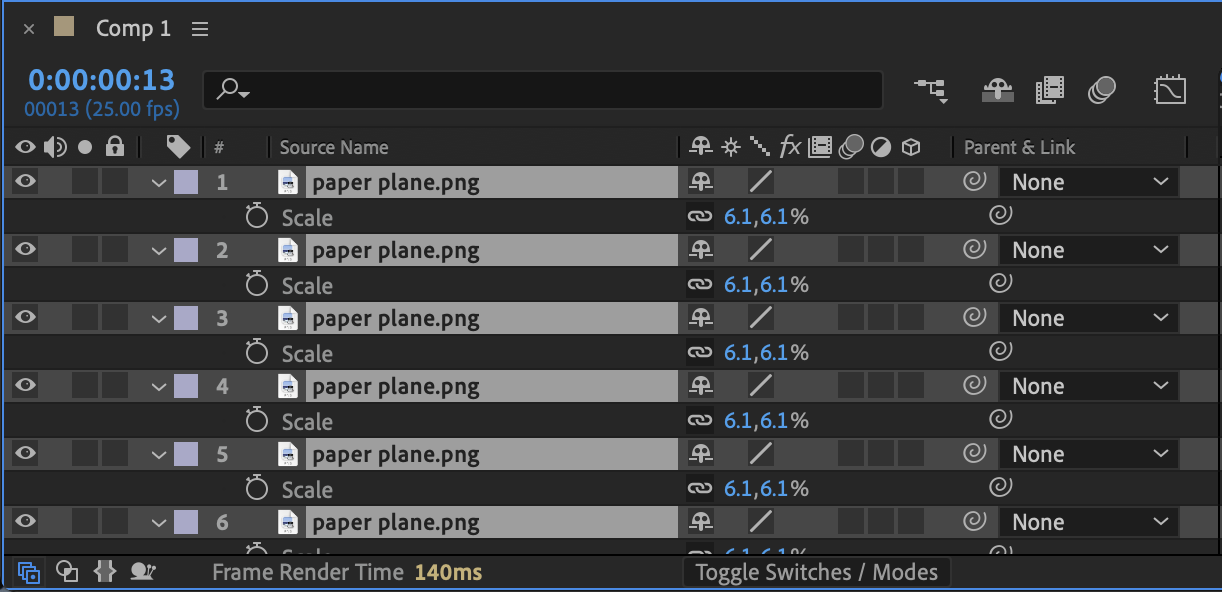Open the Comp 1 panel menu

point(200,29)
